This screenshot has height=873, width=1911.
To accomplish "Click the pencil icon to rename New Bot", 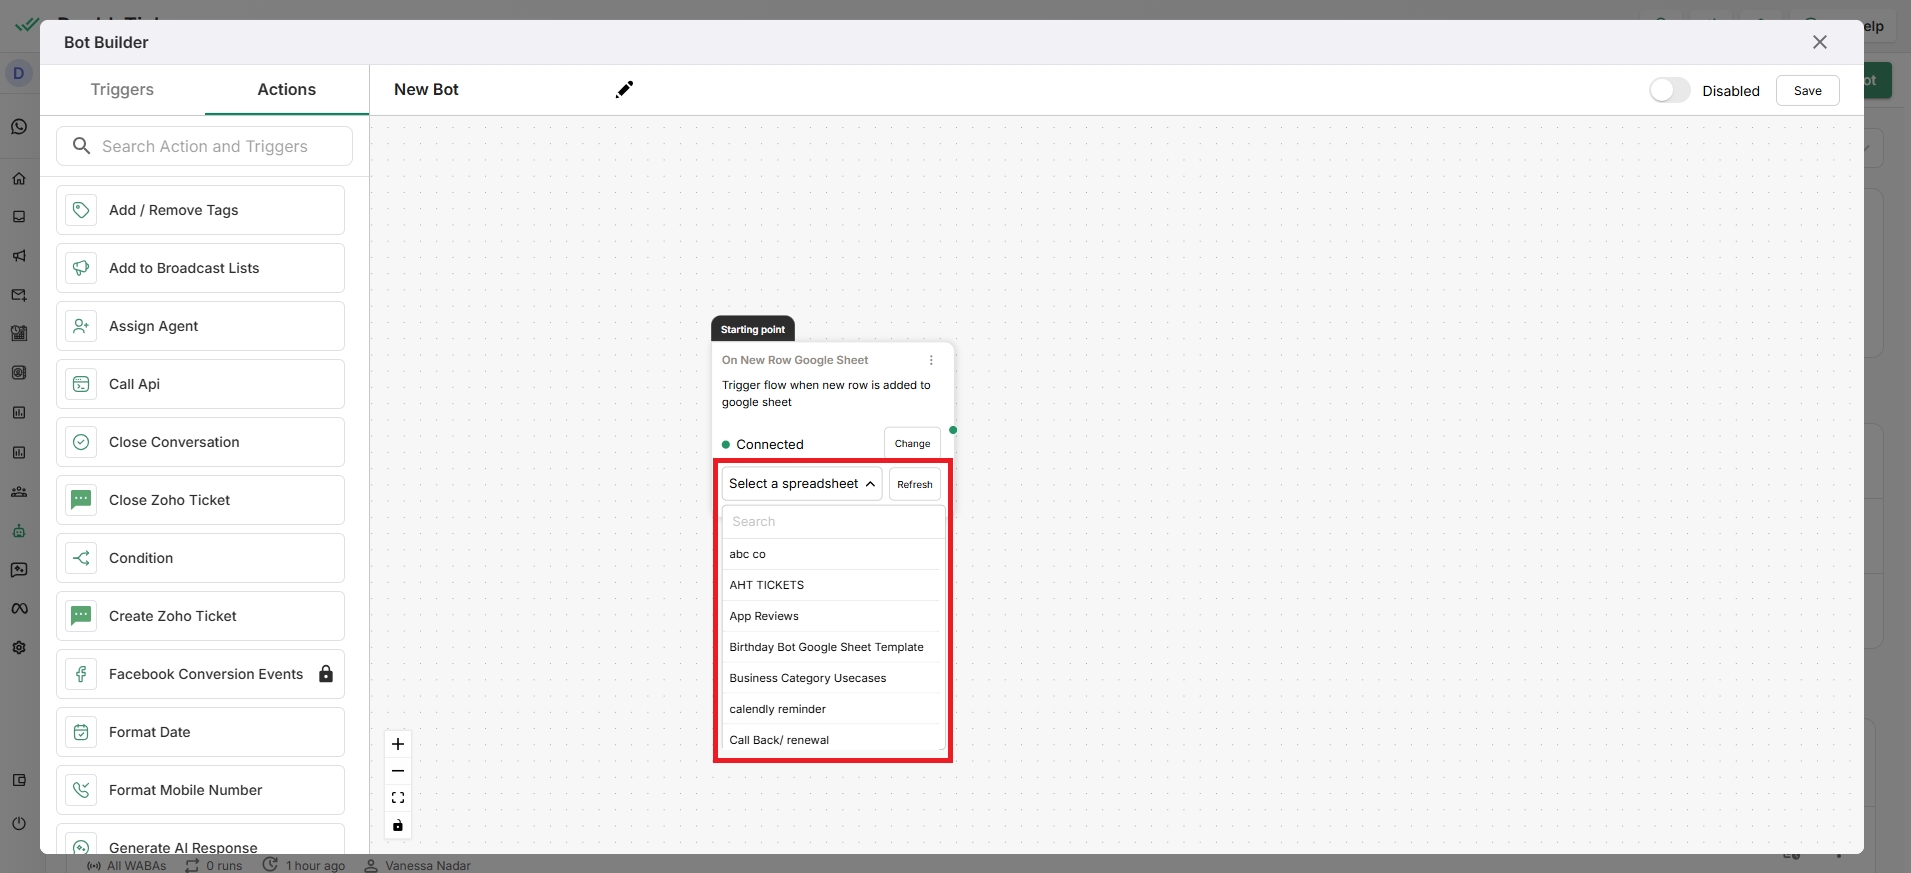I will coord(624,90).
